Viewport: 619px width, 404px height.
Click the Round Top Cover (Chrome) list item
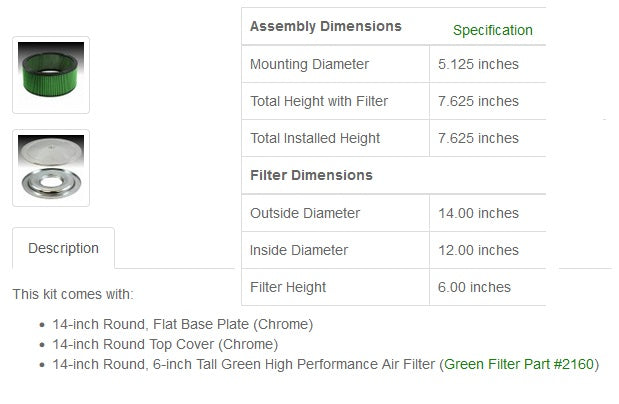[165, 344]
